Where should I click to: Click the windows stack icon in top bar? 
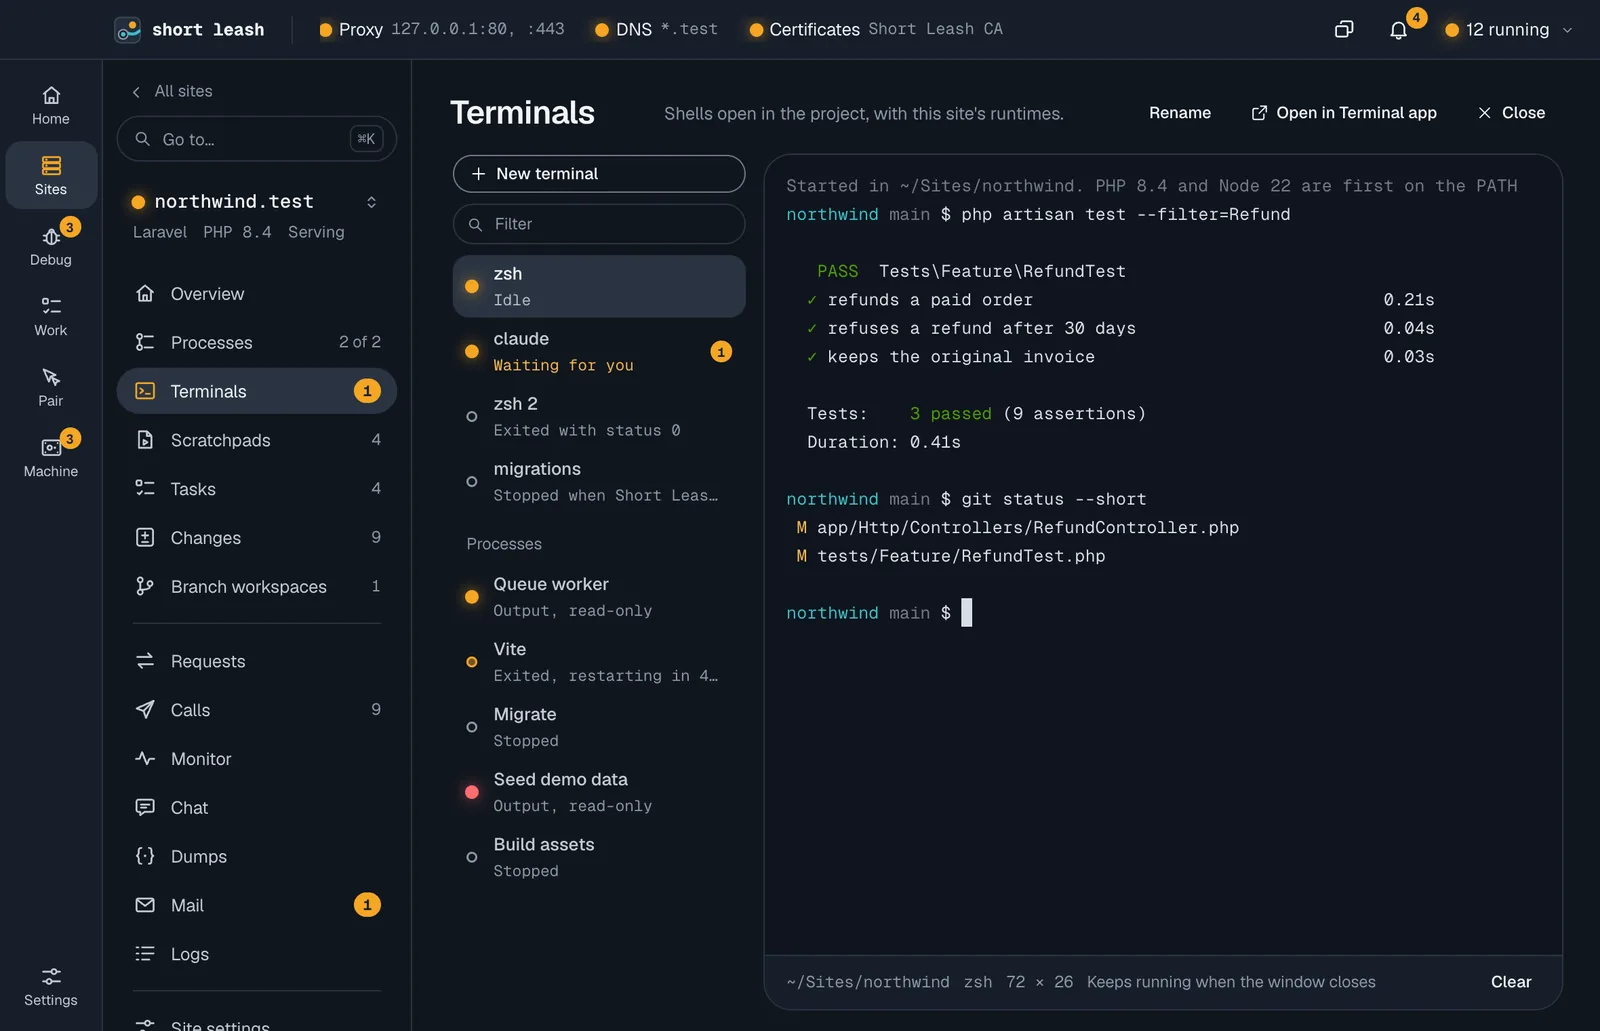pyautogui.click(x=1344, y=29)
